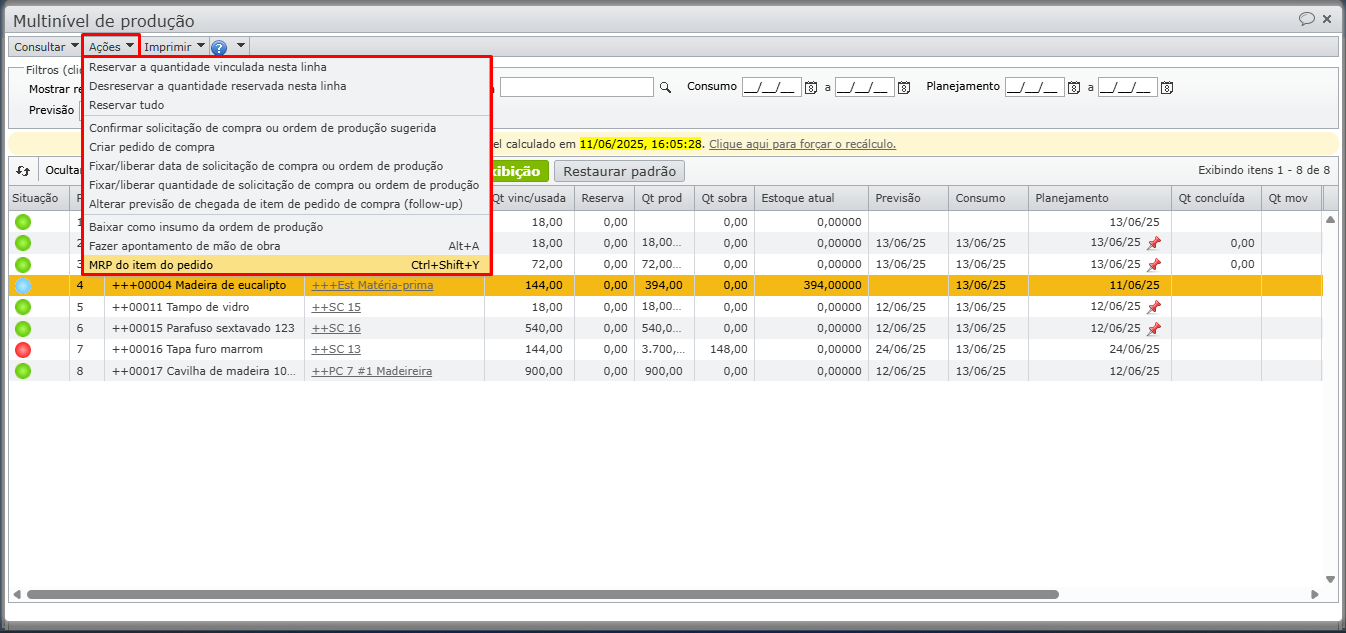This screenshot has width=1346, height=633.
Task: Click link to force the recalculation
Action: click(x=802, y=144)
